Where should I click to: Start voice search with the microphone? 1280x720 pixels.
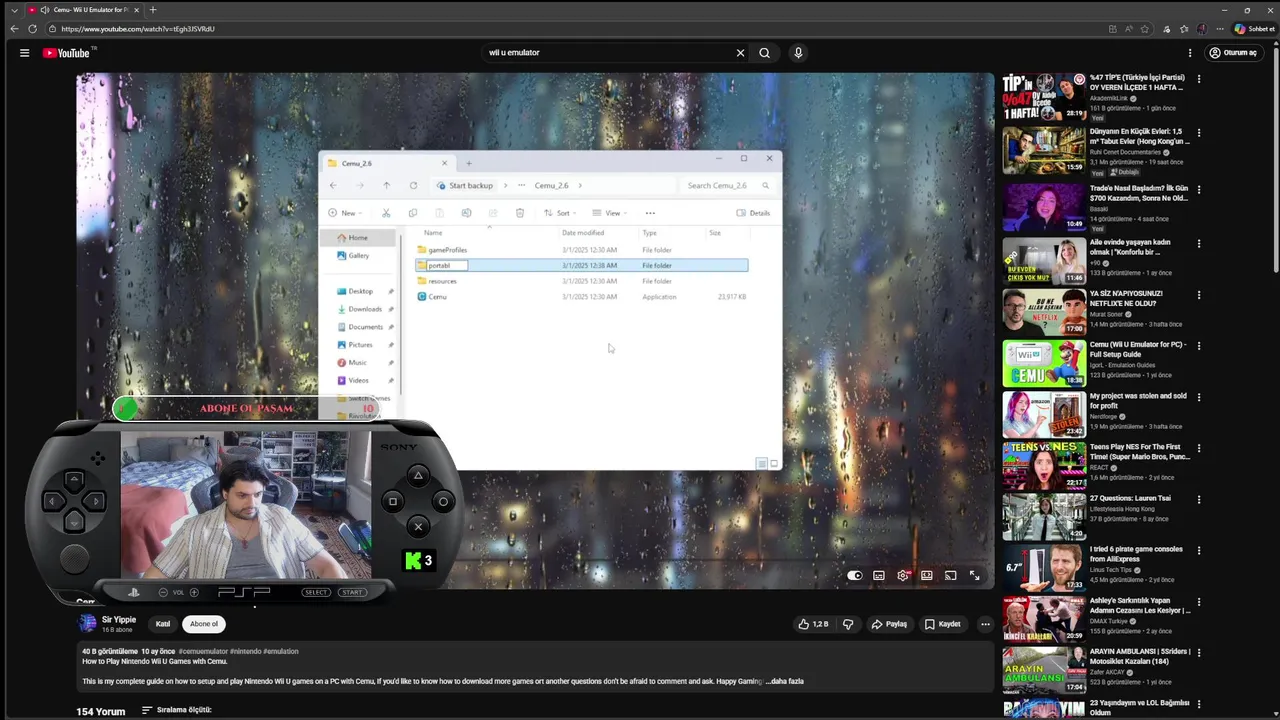[798, 53]
